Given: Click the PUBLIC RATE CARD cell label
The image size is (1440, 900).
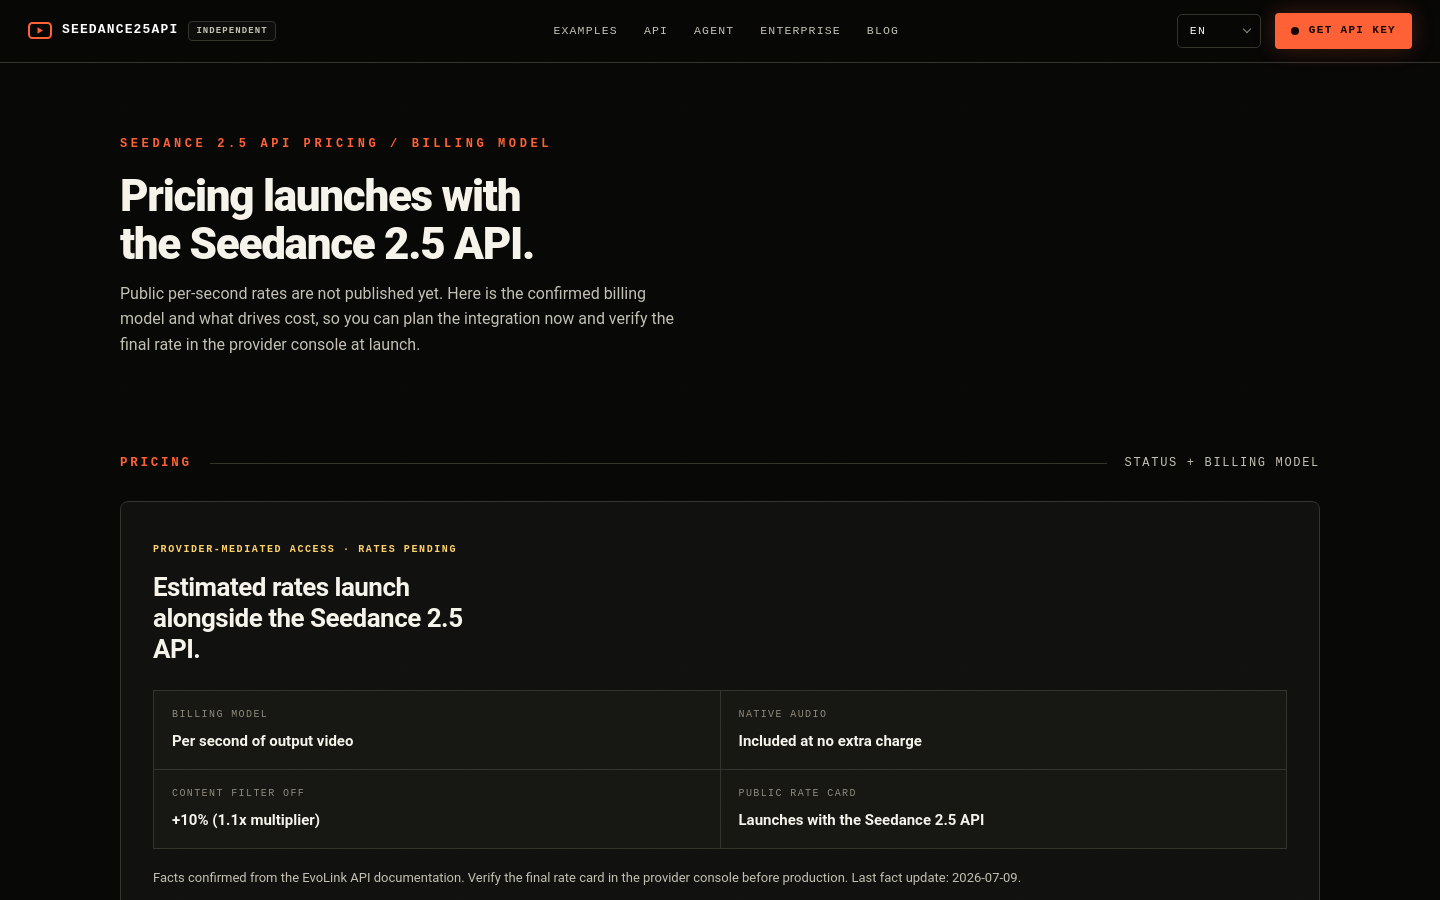Looking at the screenshot, I should click(797, 793).
